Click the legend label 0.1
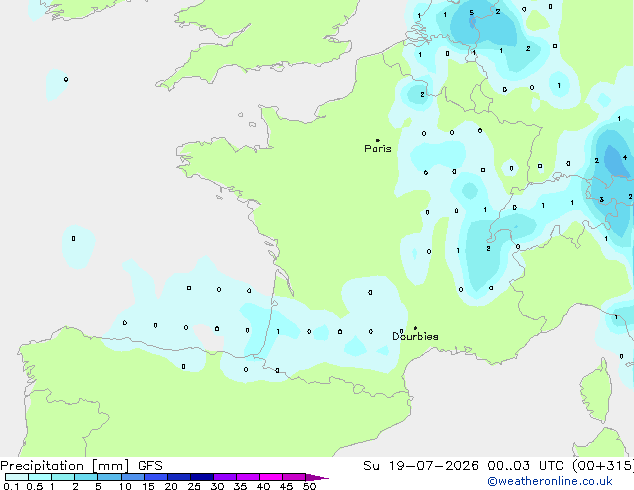634x490 pixels. click(x=11, y=486)
